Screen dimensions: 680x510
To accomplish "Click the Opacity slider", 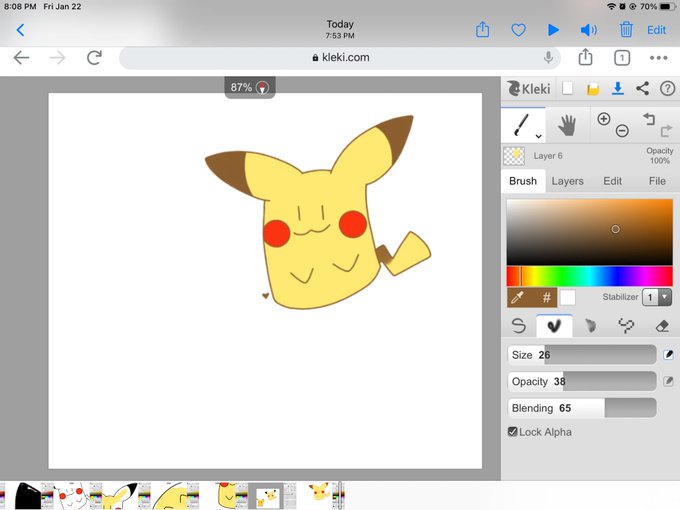I will point(582,382).
